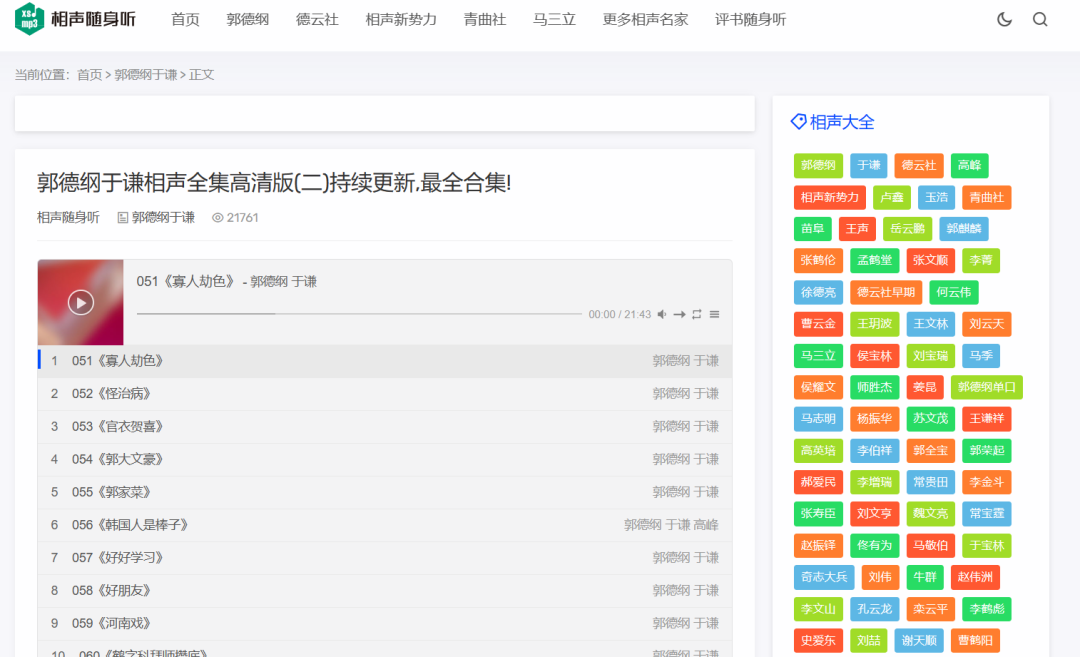Click the 德云社早期 tag
The width and height of the screenshot is (1080, 657).
(886, 293)
